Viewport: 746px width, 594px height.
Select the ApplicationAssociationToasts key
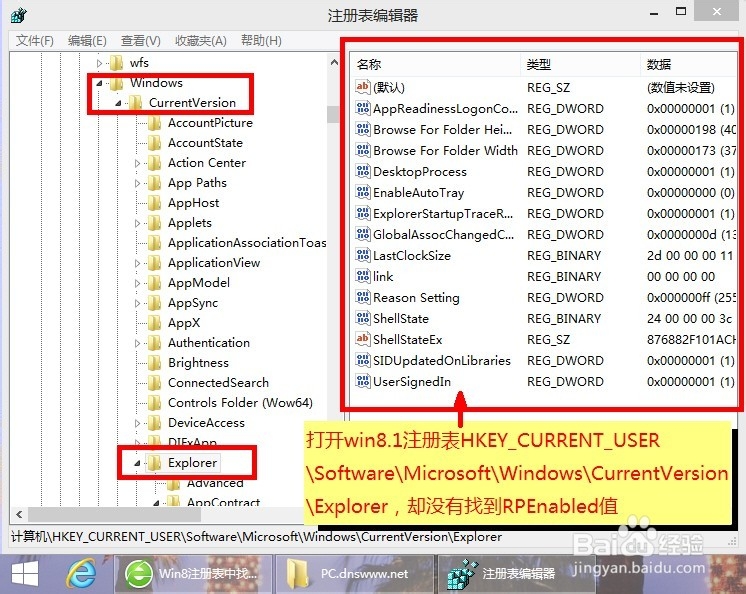247,243
